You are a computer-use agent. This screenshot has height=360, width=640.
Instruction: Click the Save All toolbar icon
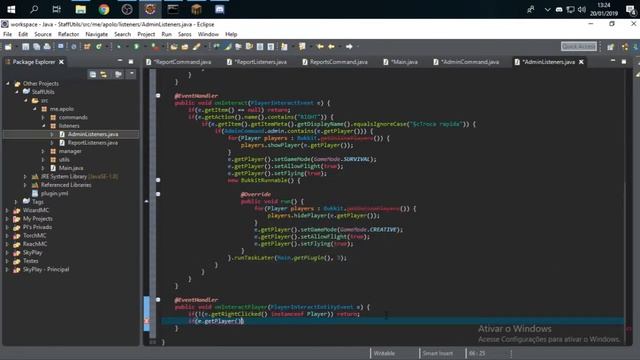pyautogui.click(x=36, y=47)
